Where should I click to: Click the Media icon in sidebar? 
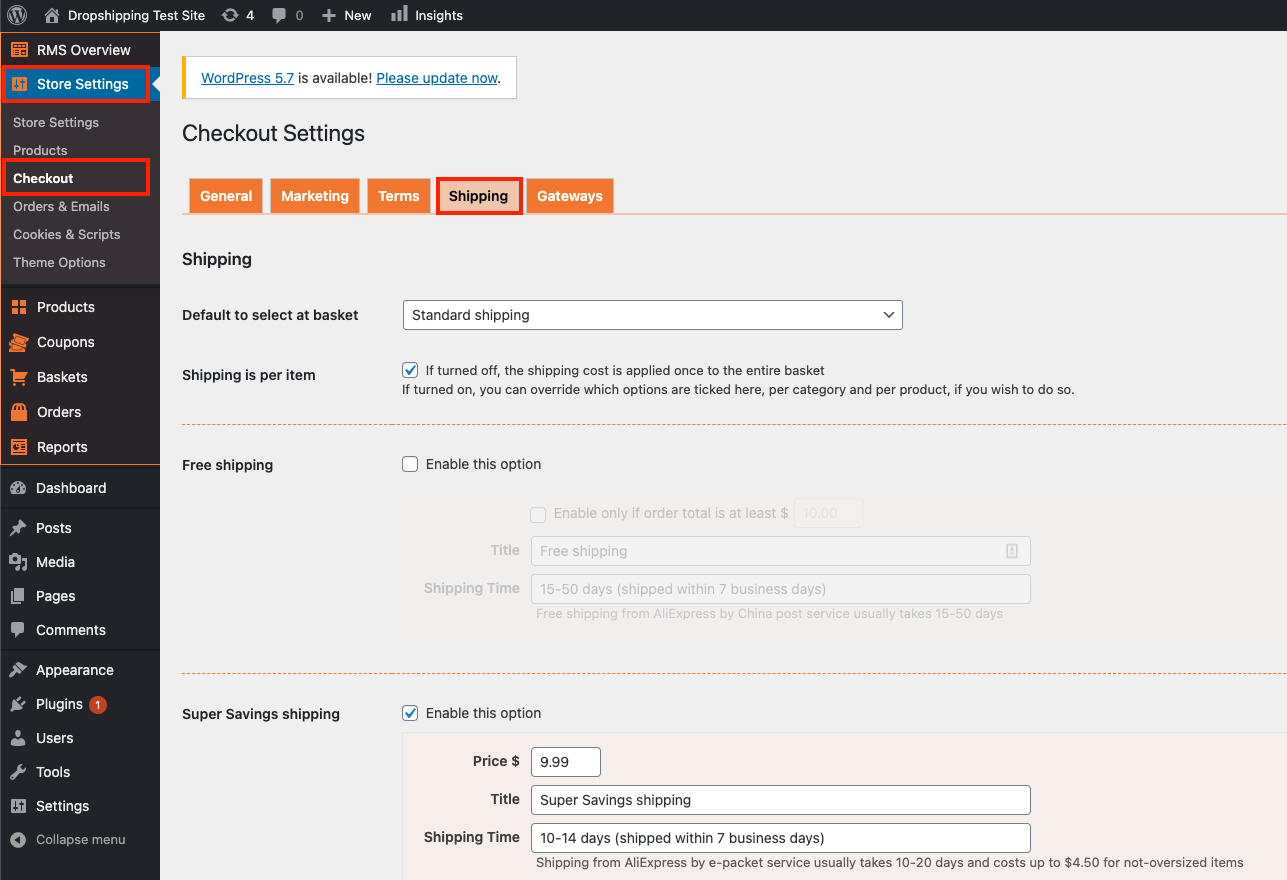click(18, 562)
